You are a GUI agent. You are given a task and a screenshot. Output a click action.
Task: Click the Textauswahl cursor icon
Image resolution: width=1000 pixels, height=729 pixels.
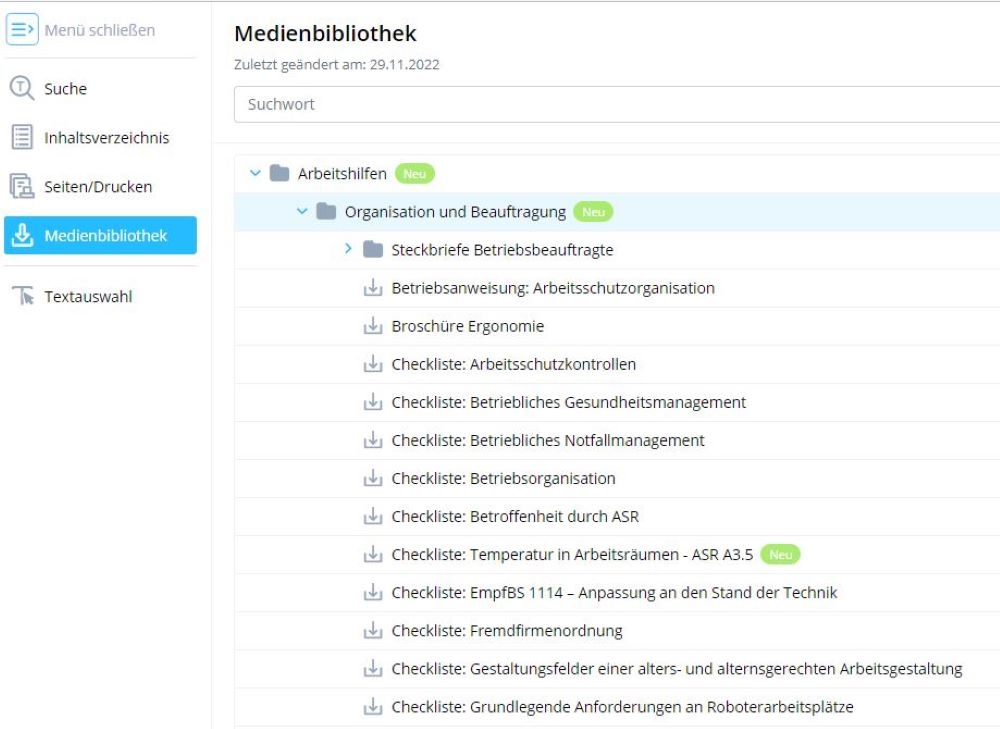point(22,296)
